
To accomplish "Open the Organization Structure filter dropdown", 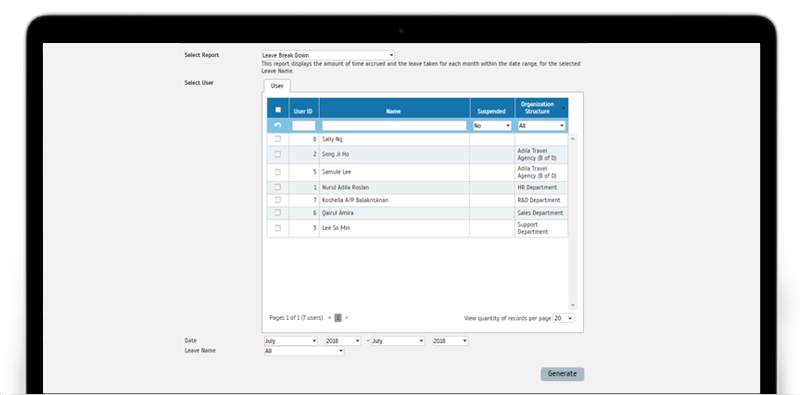I will 541,126.
